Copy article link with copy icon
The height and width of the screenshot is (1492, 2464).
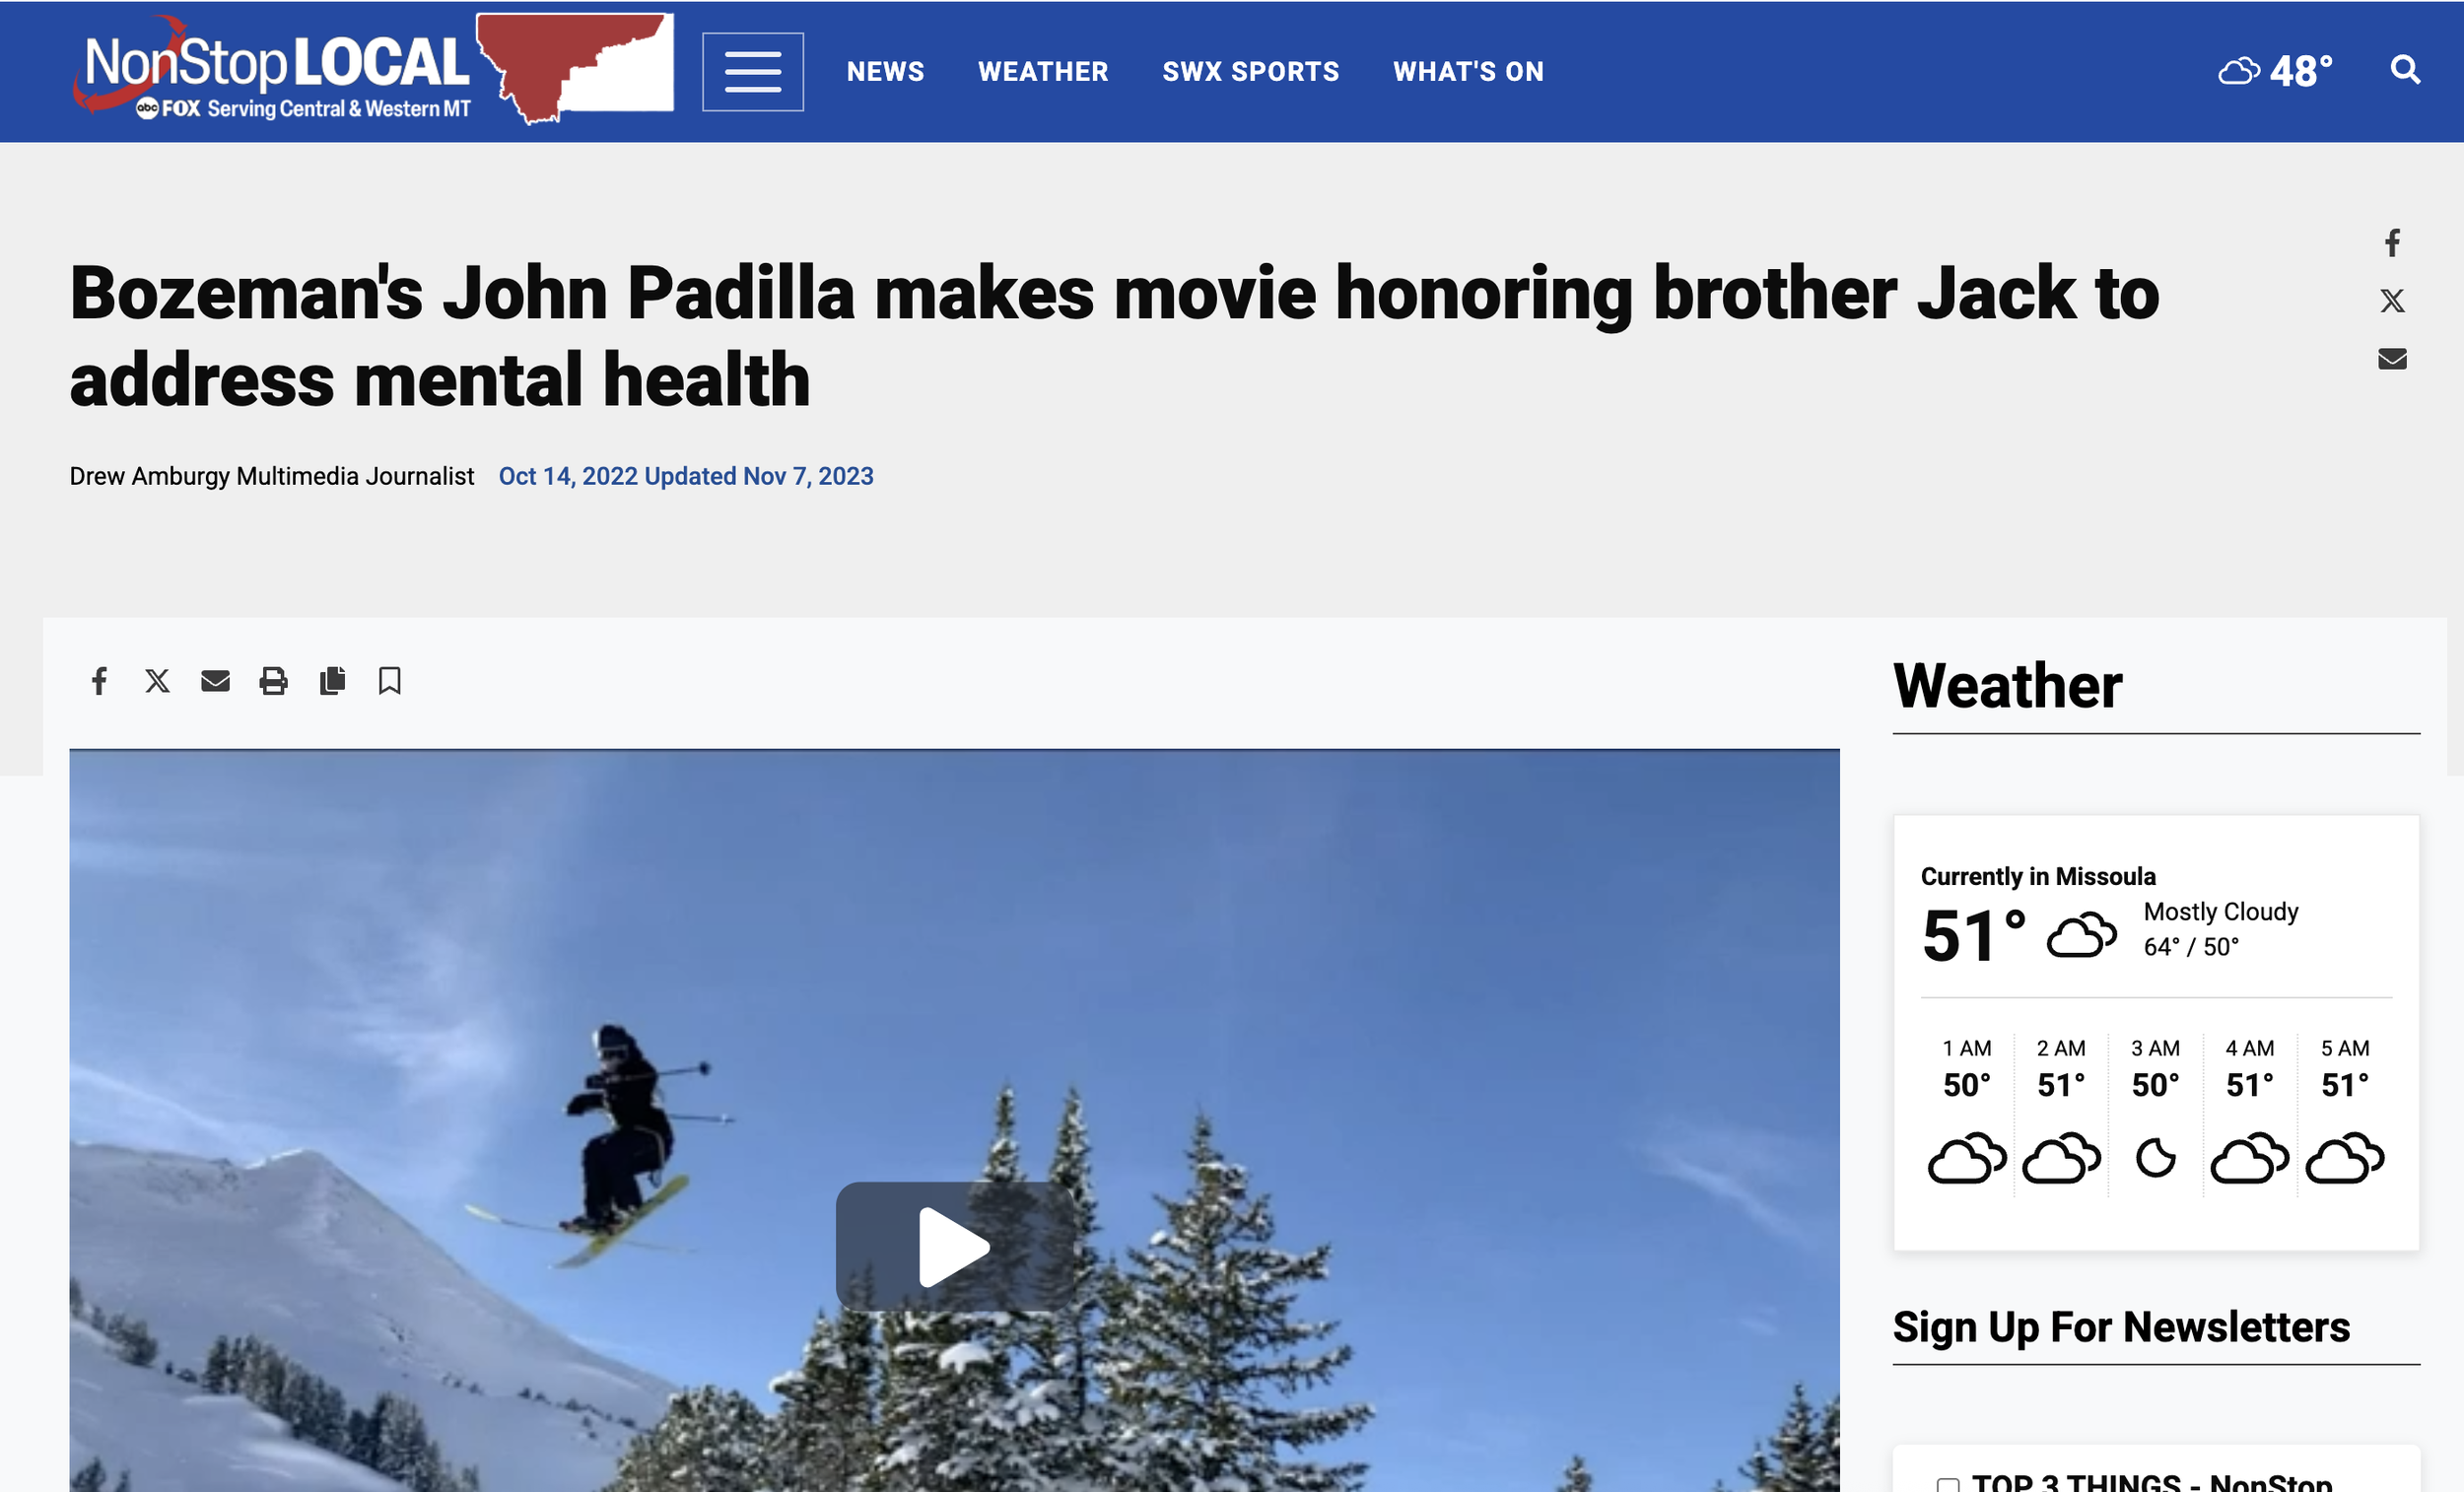click(332, 681)
